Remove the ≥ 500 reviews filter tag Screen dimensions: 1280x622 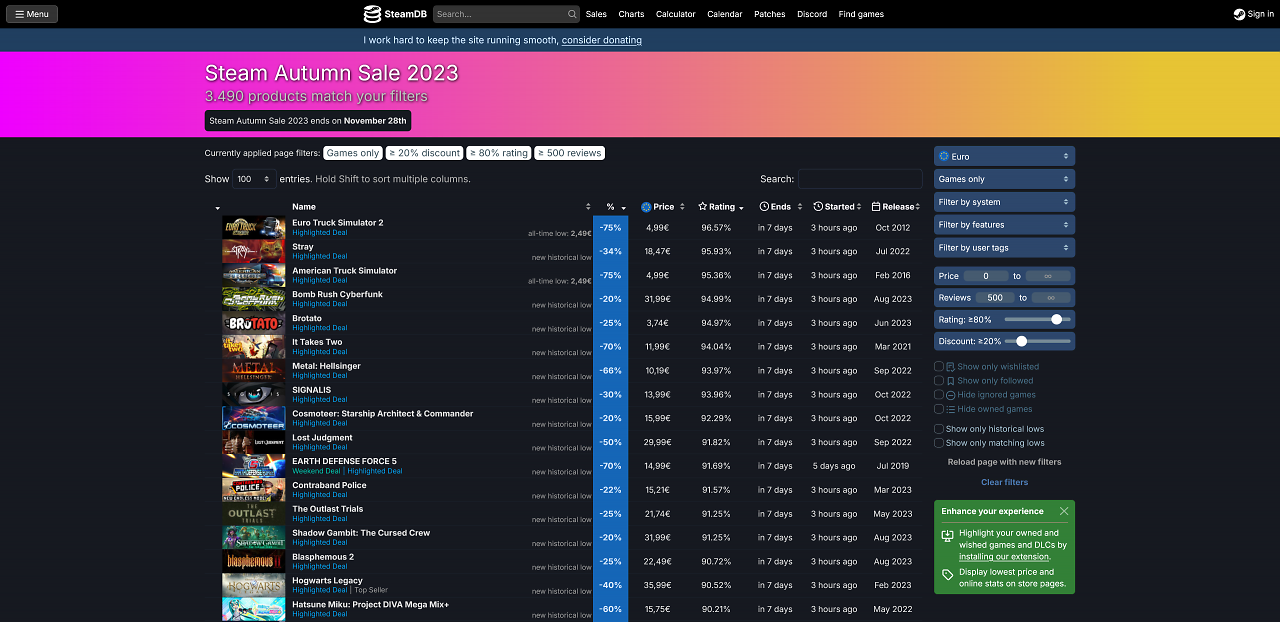tap(570, 153)
